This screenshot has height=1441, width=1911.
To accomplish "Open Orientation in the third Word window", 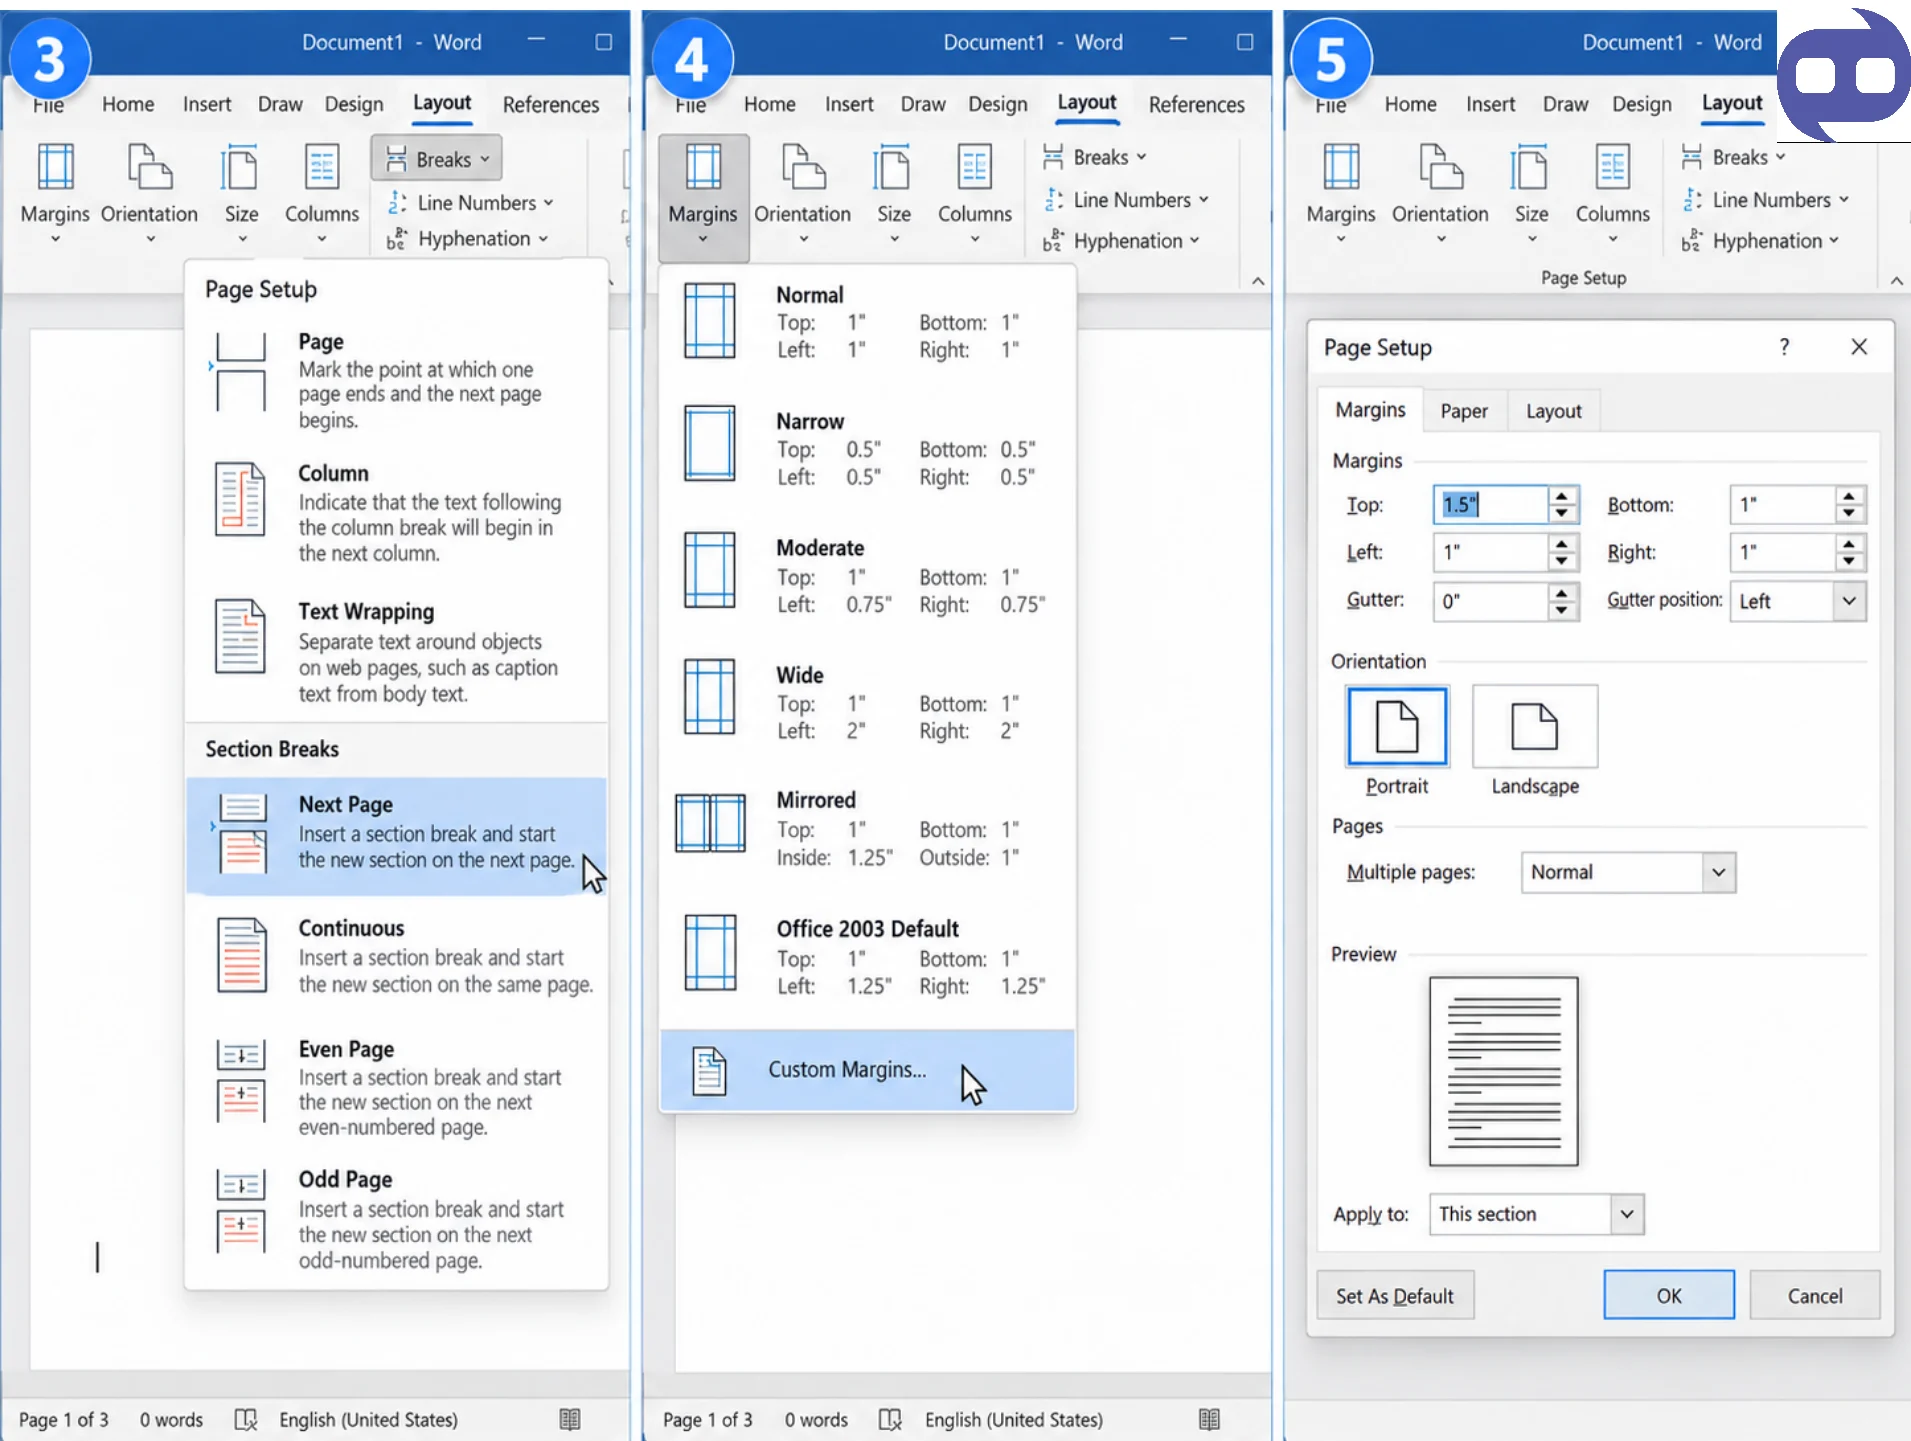I will 1440,193.
